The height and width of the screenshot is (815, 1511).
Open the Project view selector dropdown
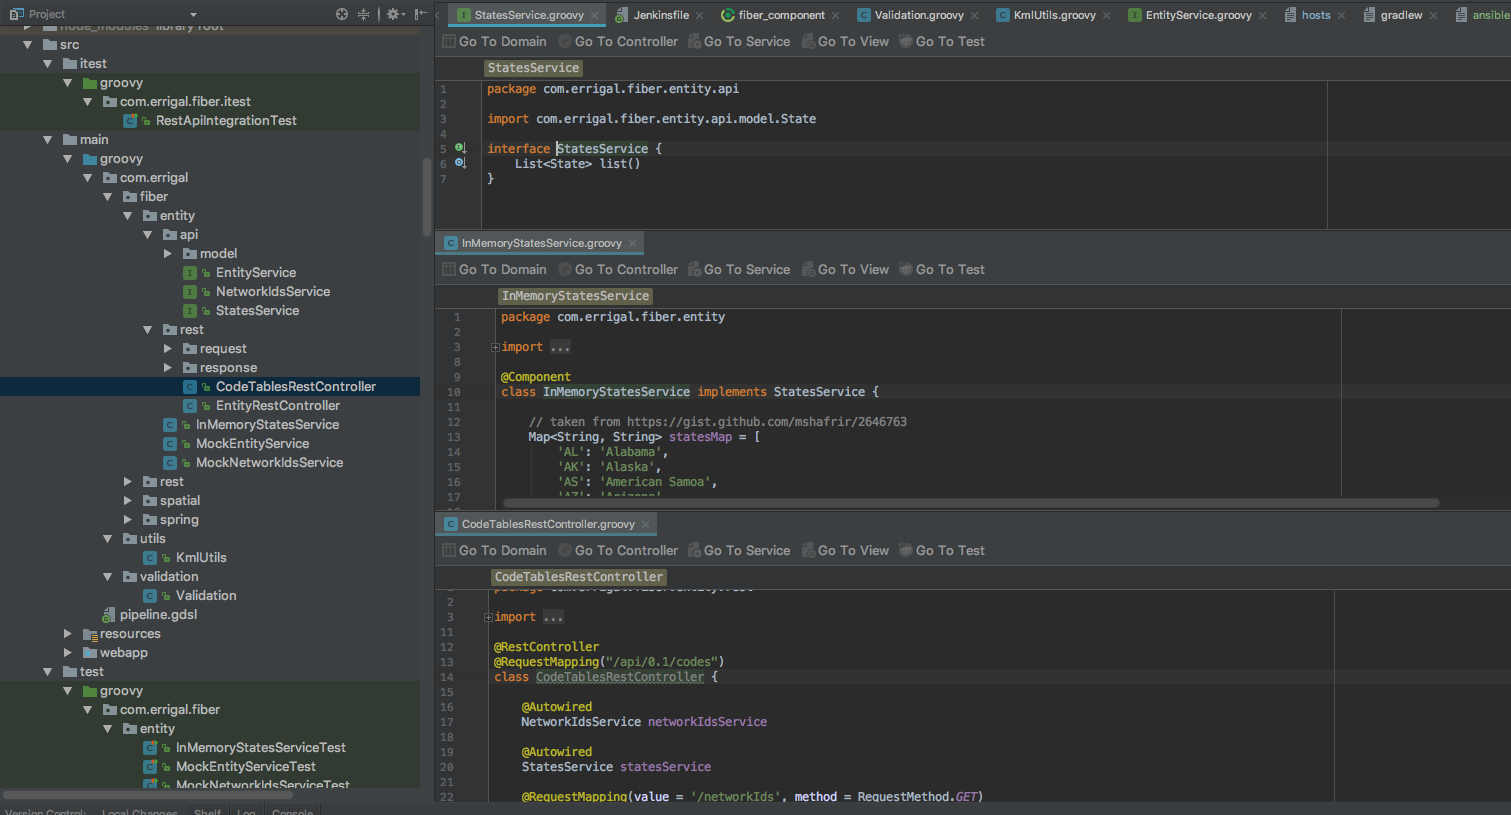coord(193,14)
